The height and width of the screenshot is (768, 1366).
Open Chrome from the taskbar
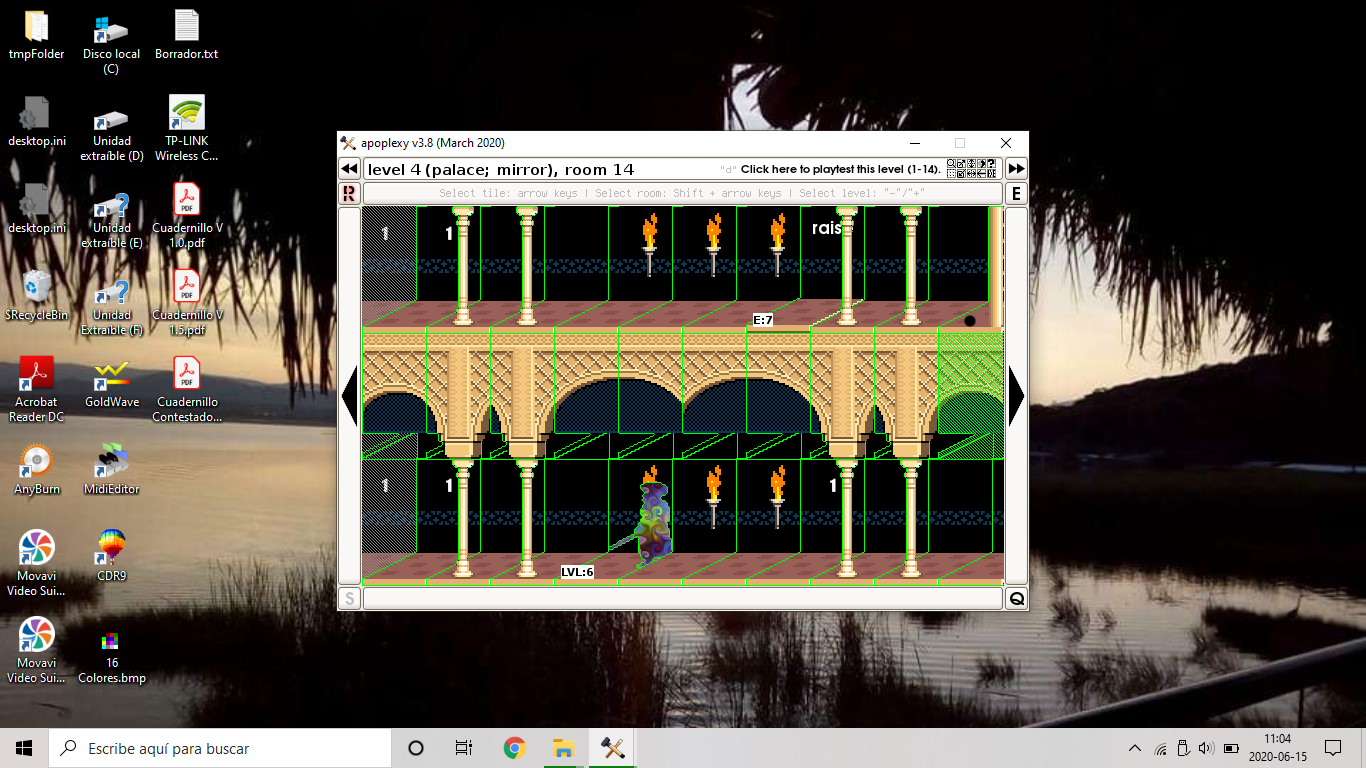tap(514, 748)
